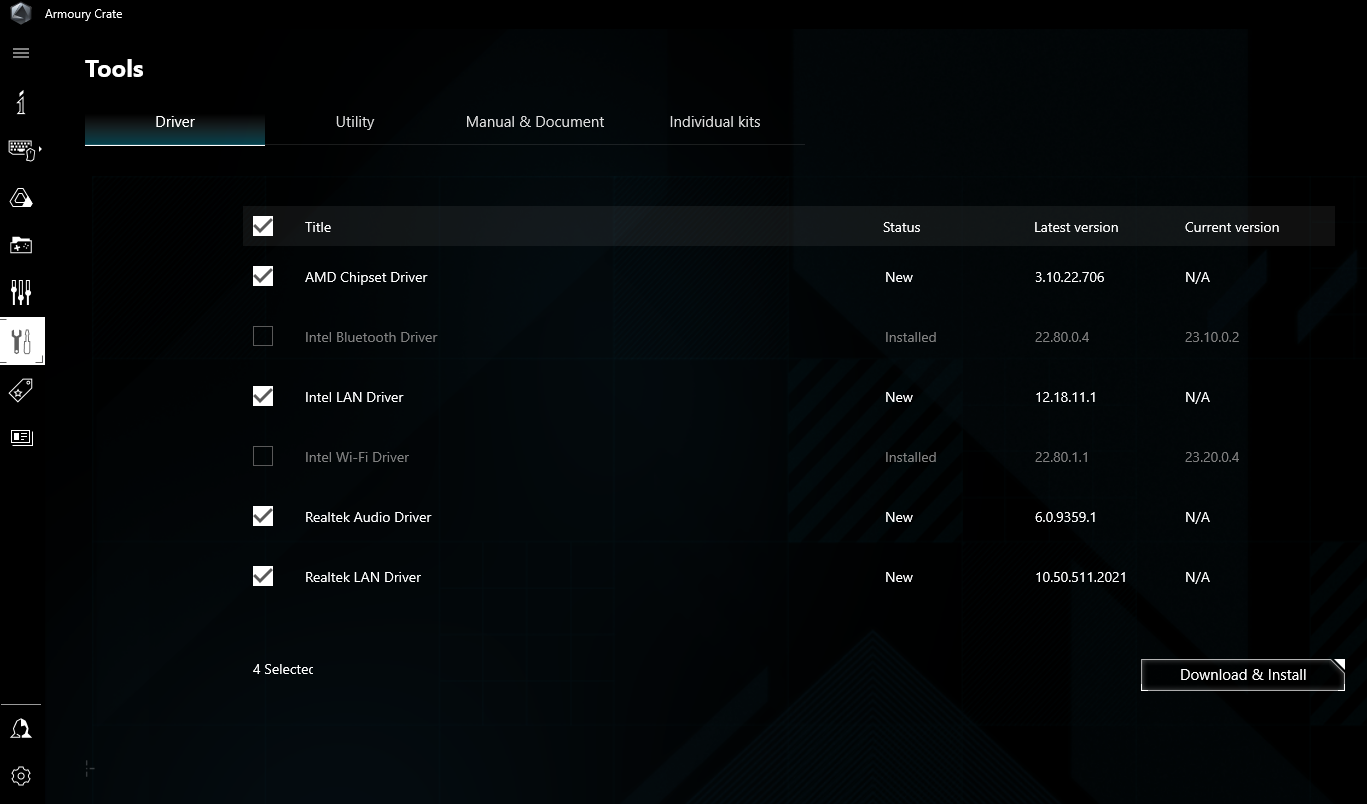Open the Manual & Document tab

coord(534,121)
